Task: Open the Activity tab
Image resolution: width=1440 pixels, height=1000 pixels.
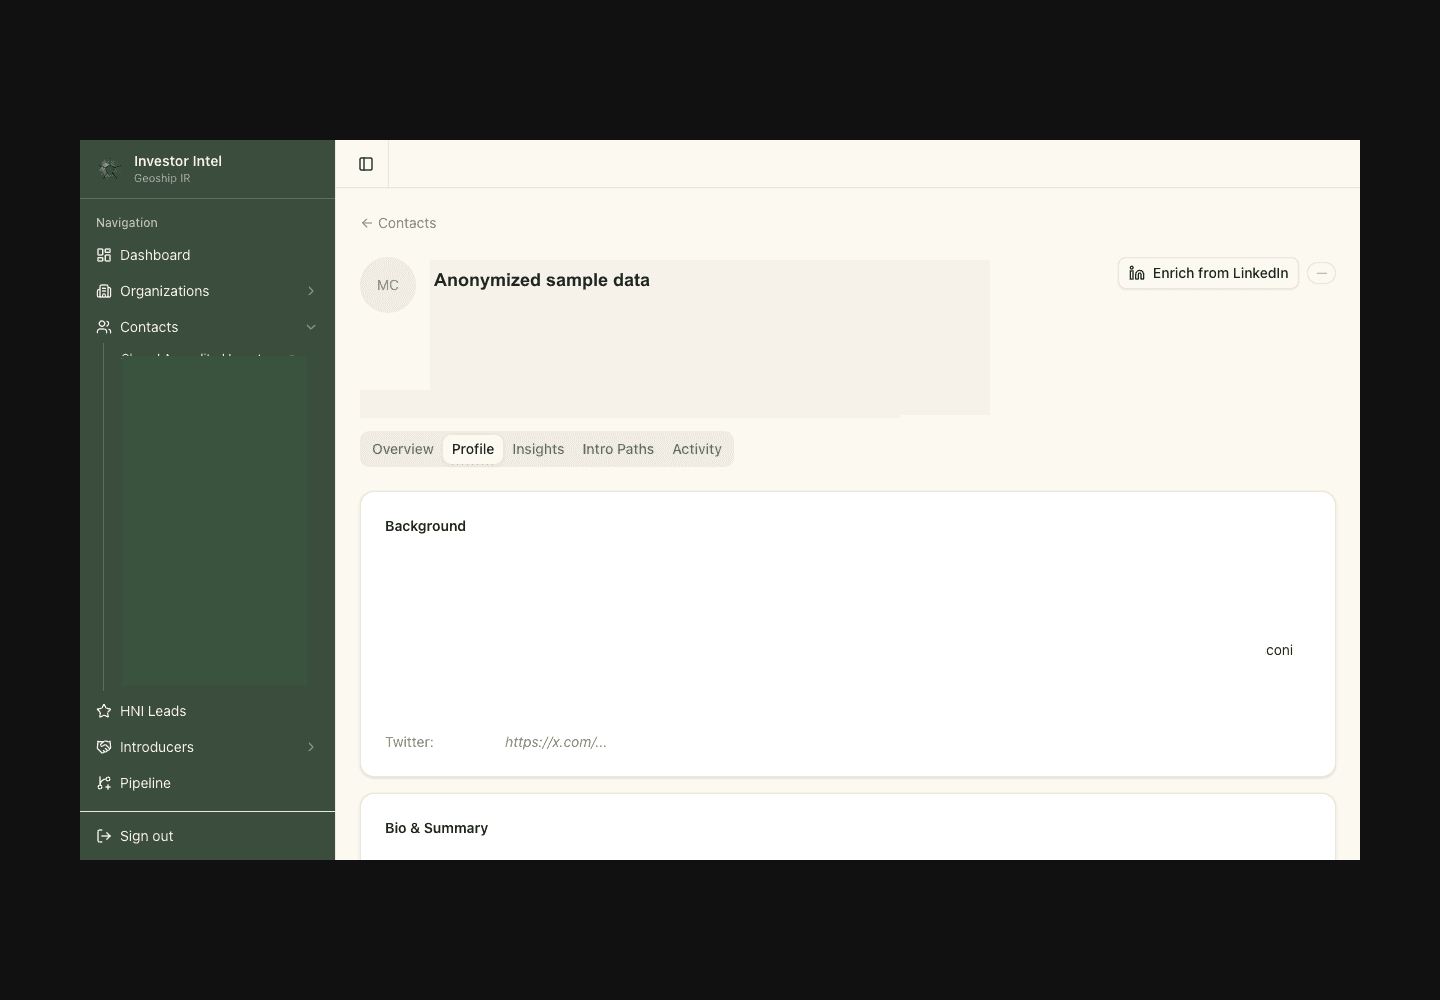Action: pyautogui.click(x=697, y=449)
